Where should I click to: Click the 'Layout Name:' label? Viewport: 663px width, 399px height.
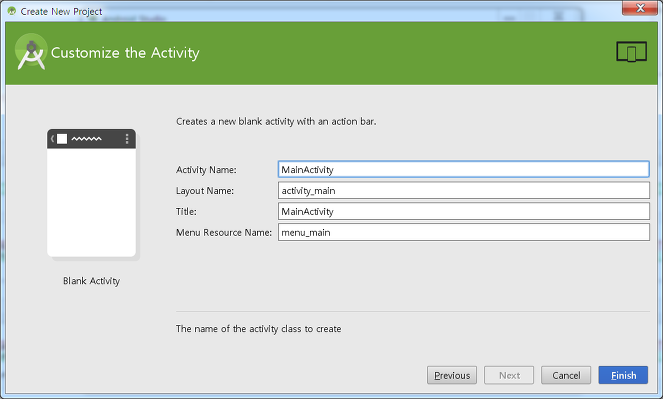pos(205,191)
